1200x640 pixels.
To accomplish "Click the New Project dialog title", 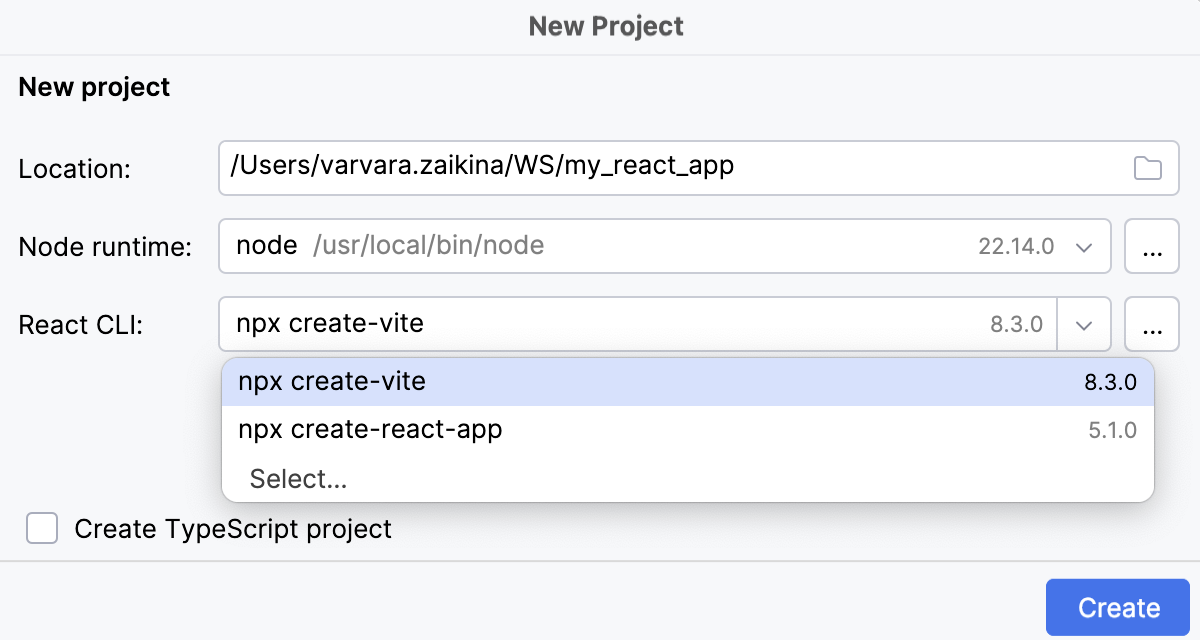I will (605, 26).
